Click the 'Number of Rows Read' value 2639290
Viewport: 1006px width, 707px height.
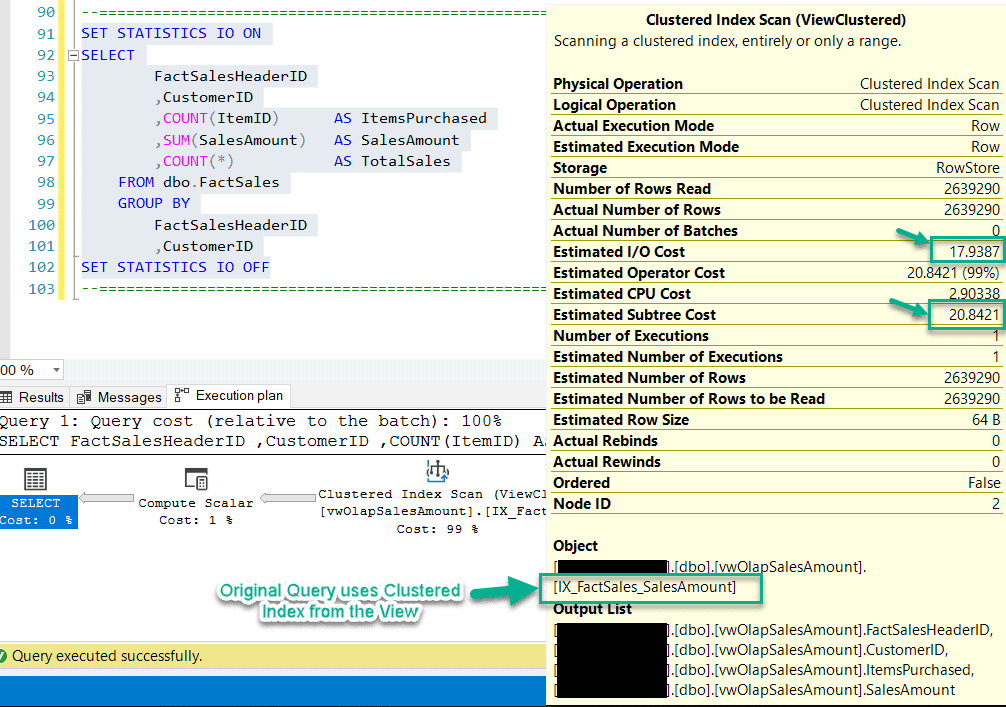click(x=971, y=189)
